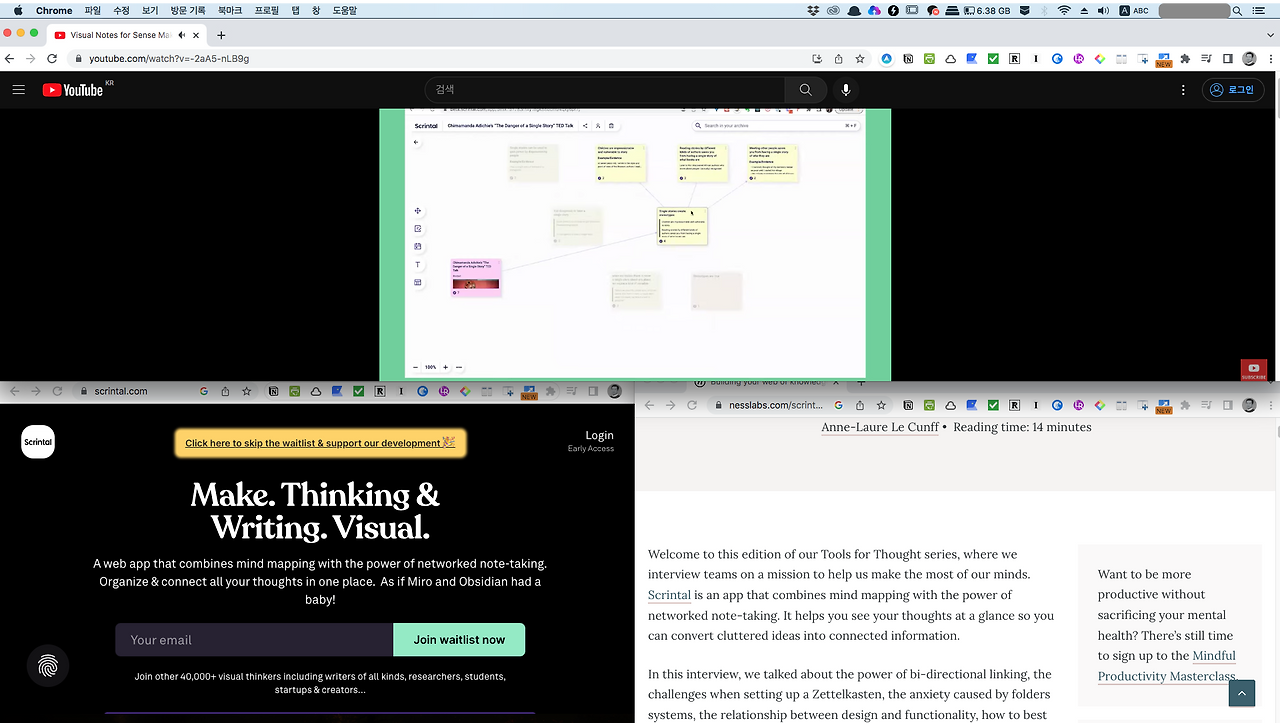The height and width of the screenshot is (723, 1280).
Task: Click the skip the waitlist banner link
Action: click(x=320, y=443)
